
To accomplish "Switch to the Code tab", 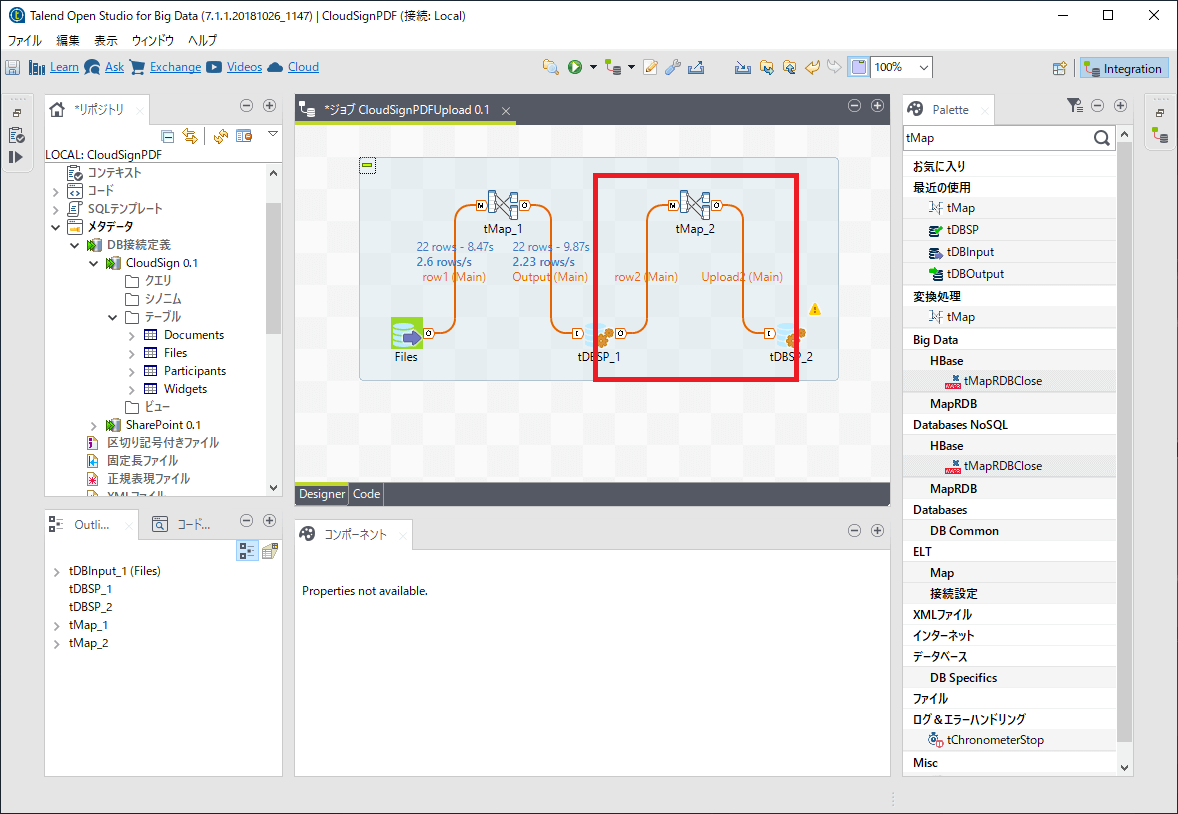I will click(x=366, y=494).
